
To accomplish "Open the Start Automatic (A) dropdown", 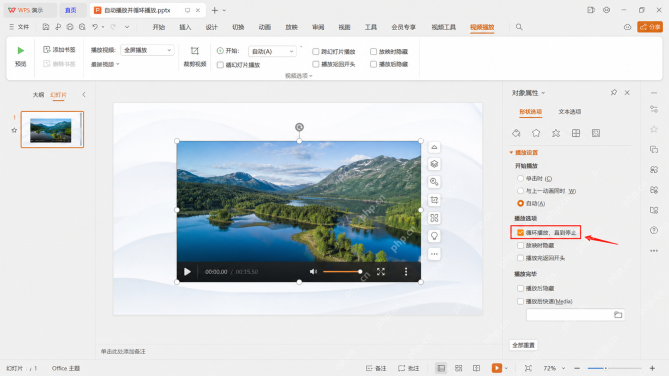I will point(272,51).
